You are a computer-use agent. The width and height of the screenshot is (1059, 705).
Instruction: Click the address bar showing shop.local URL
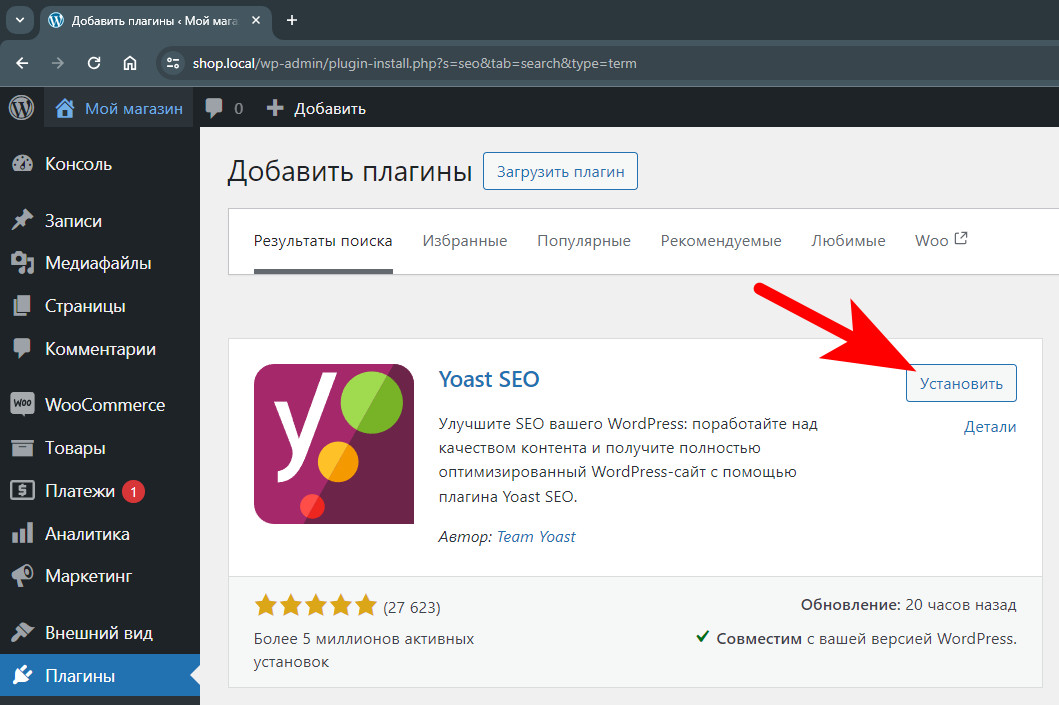pyautogui.click(x=608, y=63)
